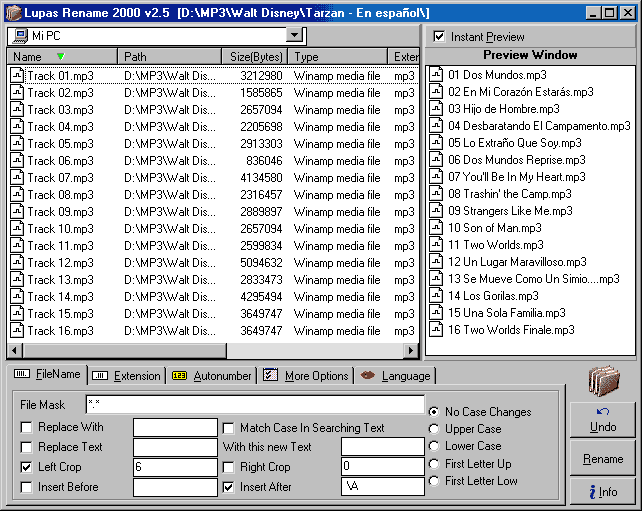Click preview icon for 01 Dos Mundos.mp3
This screenshot has width=642, height=511.
pos(436,75)
